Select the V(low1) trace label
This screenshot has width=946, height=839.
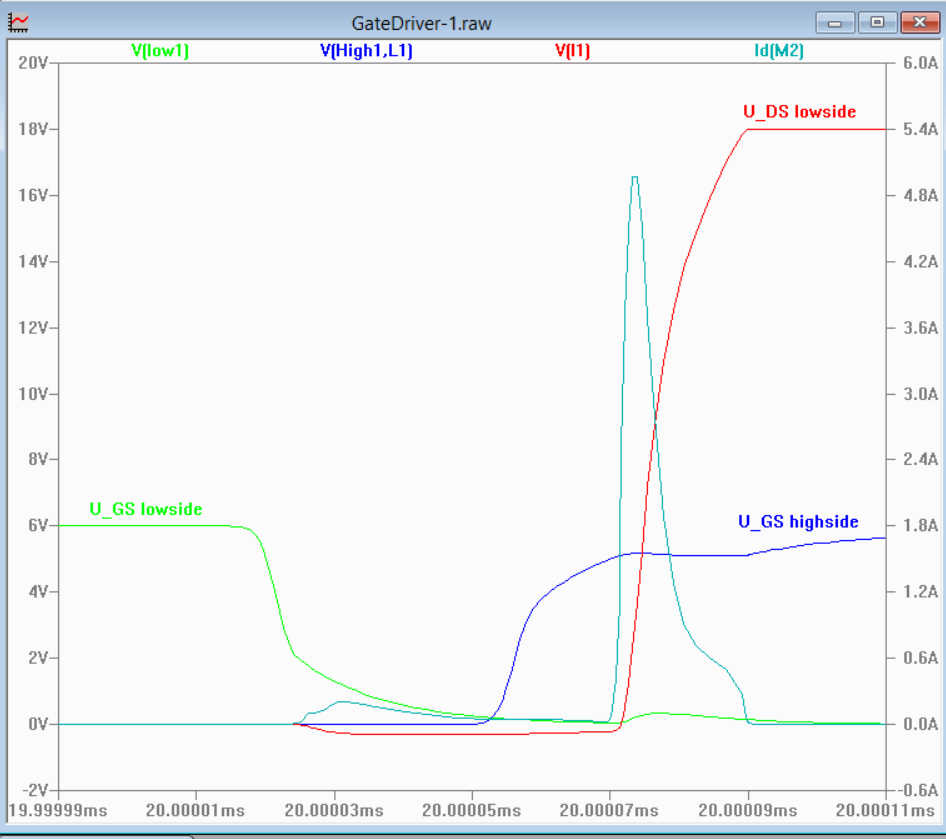(160, 51)
